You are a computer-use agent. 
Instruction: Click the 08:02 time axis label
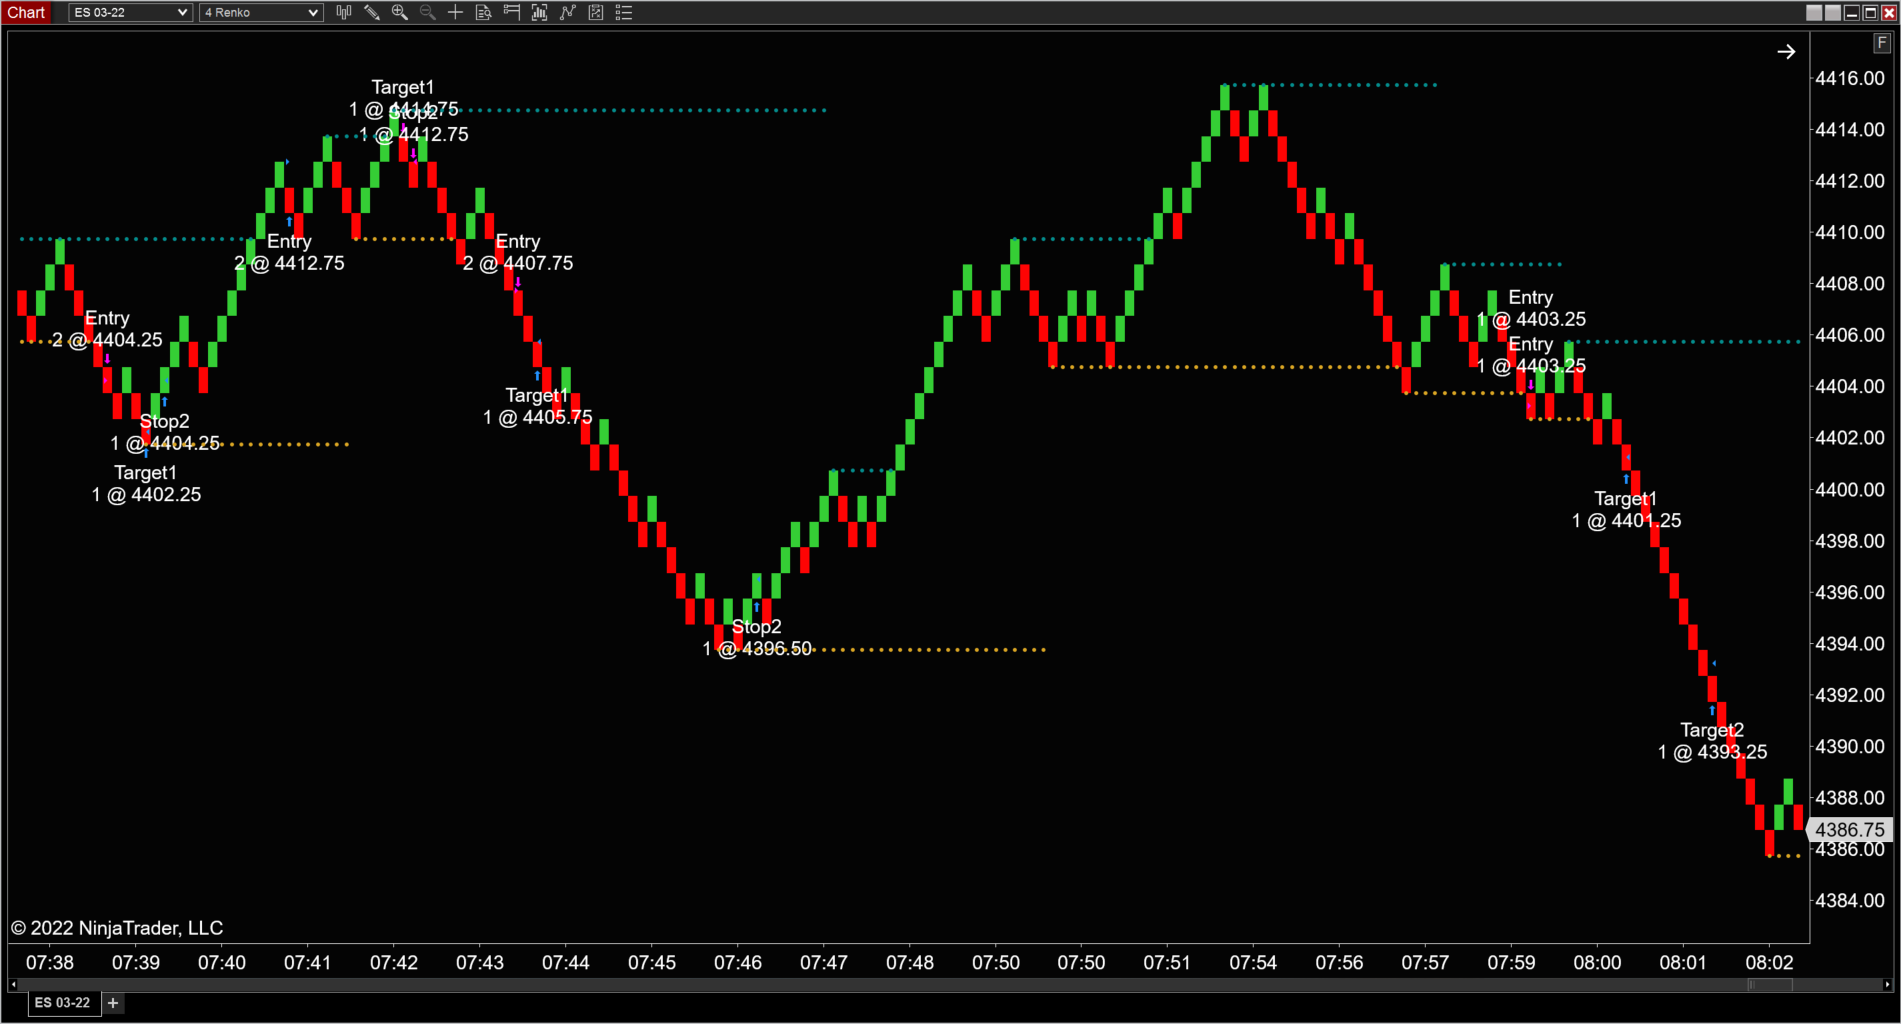coord(1769,962)
